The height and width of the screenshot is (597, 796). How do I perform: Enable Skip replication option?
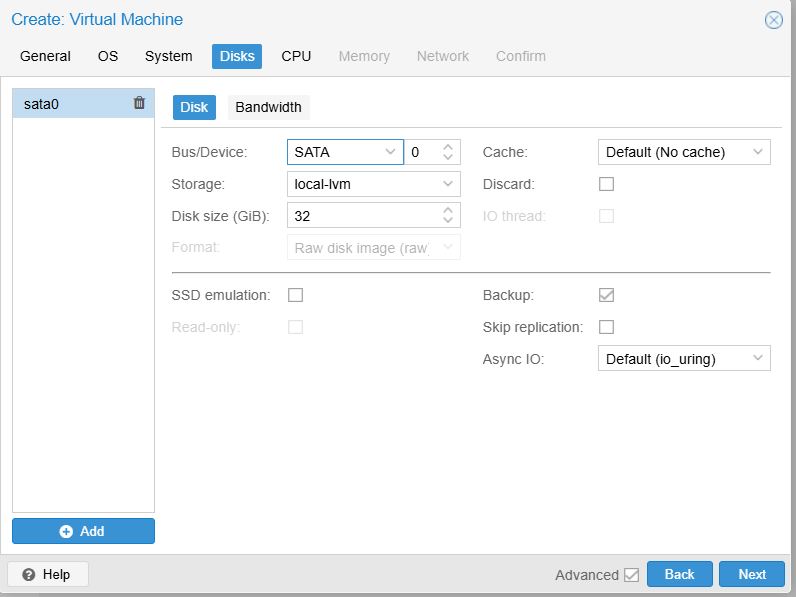[x=606, y=327]
